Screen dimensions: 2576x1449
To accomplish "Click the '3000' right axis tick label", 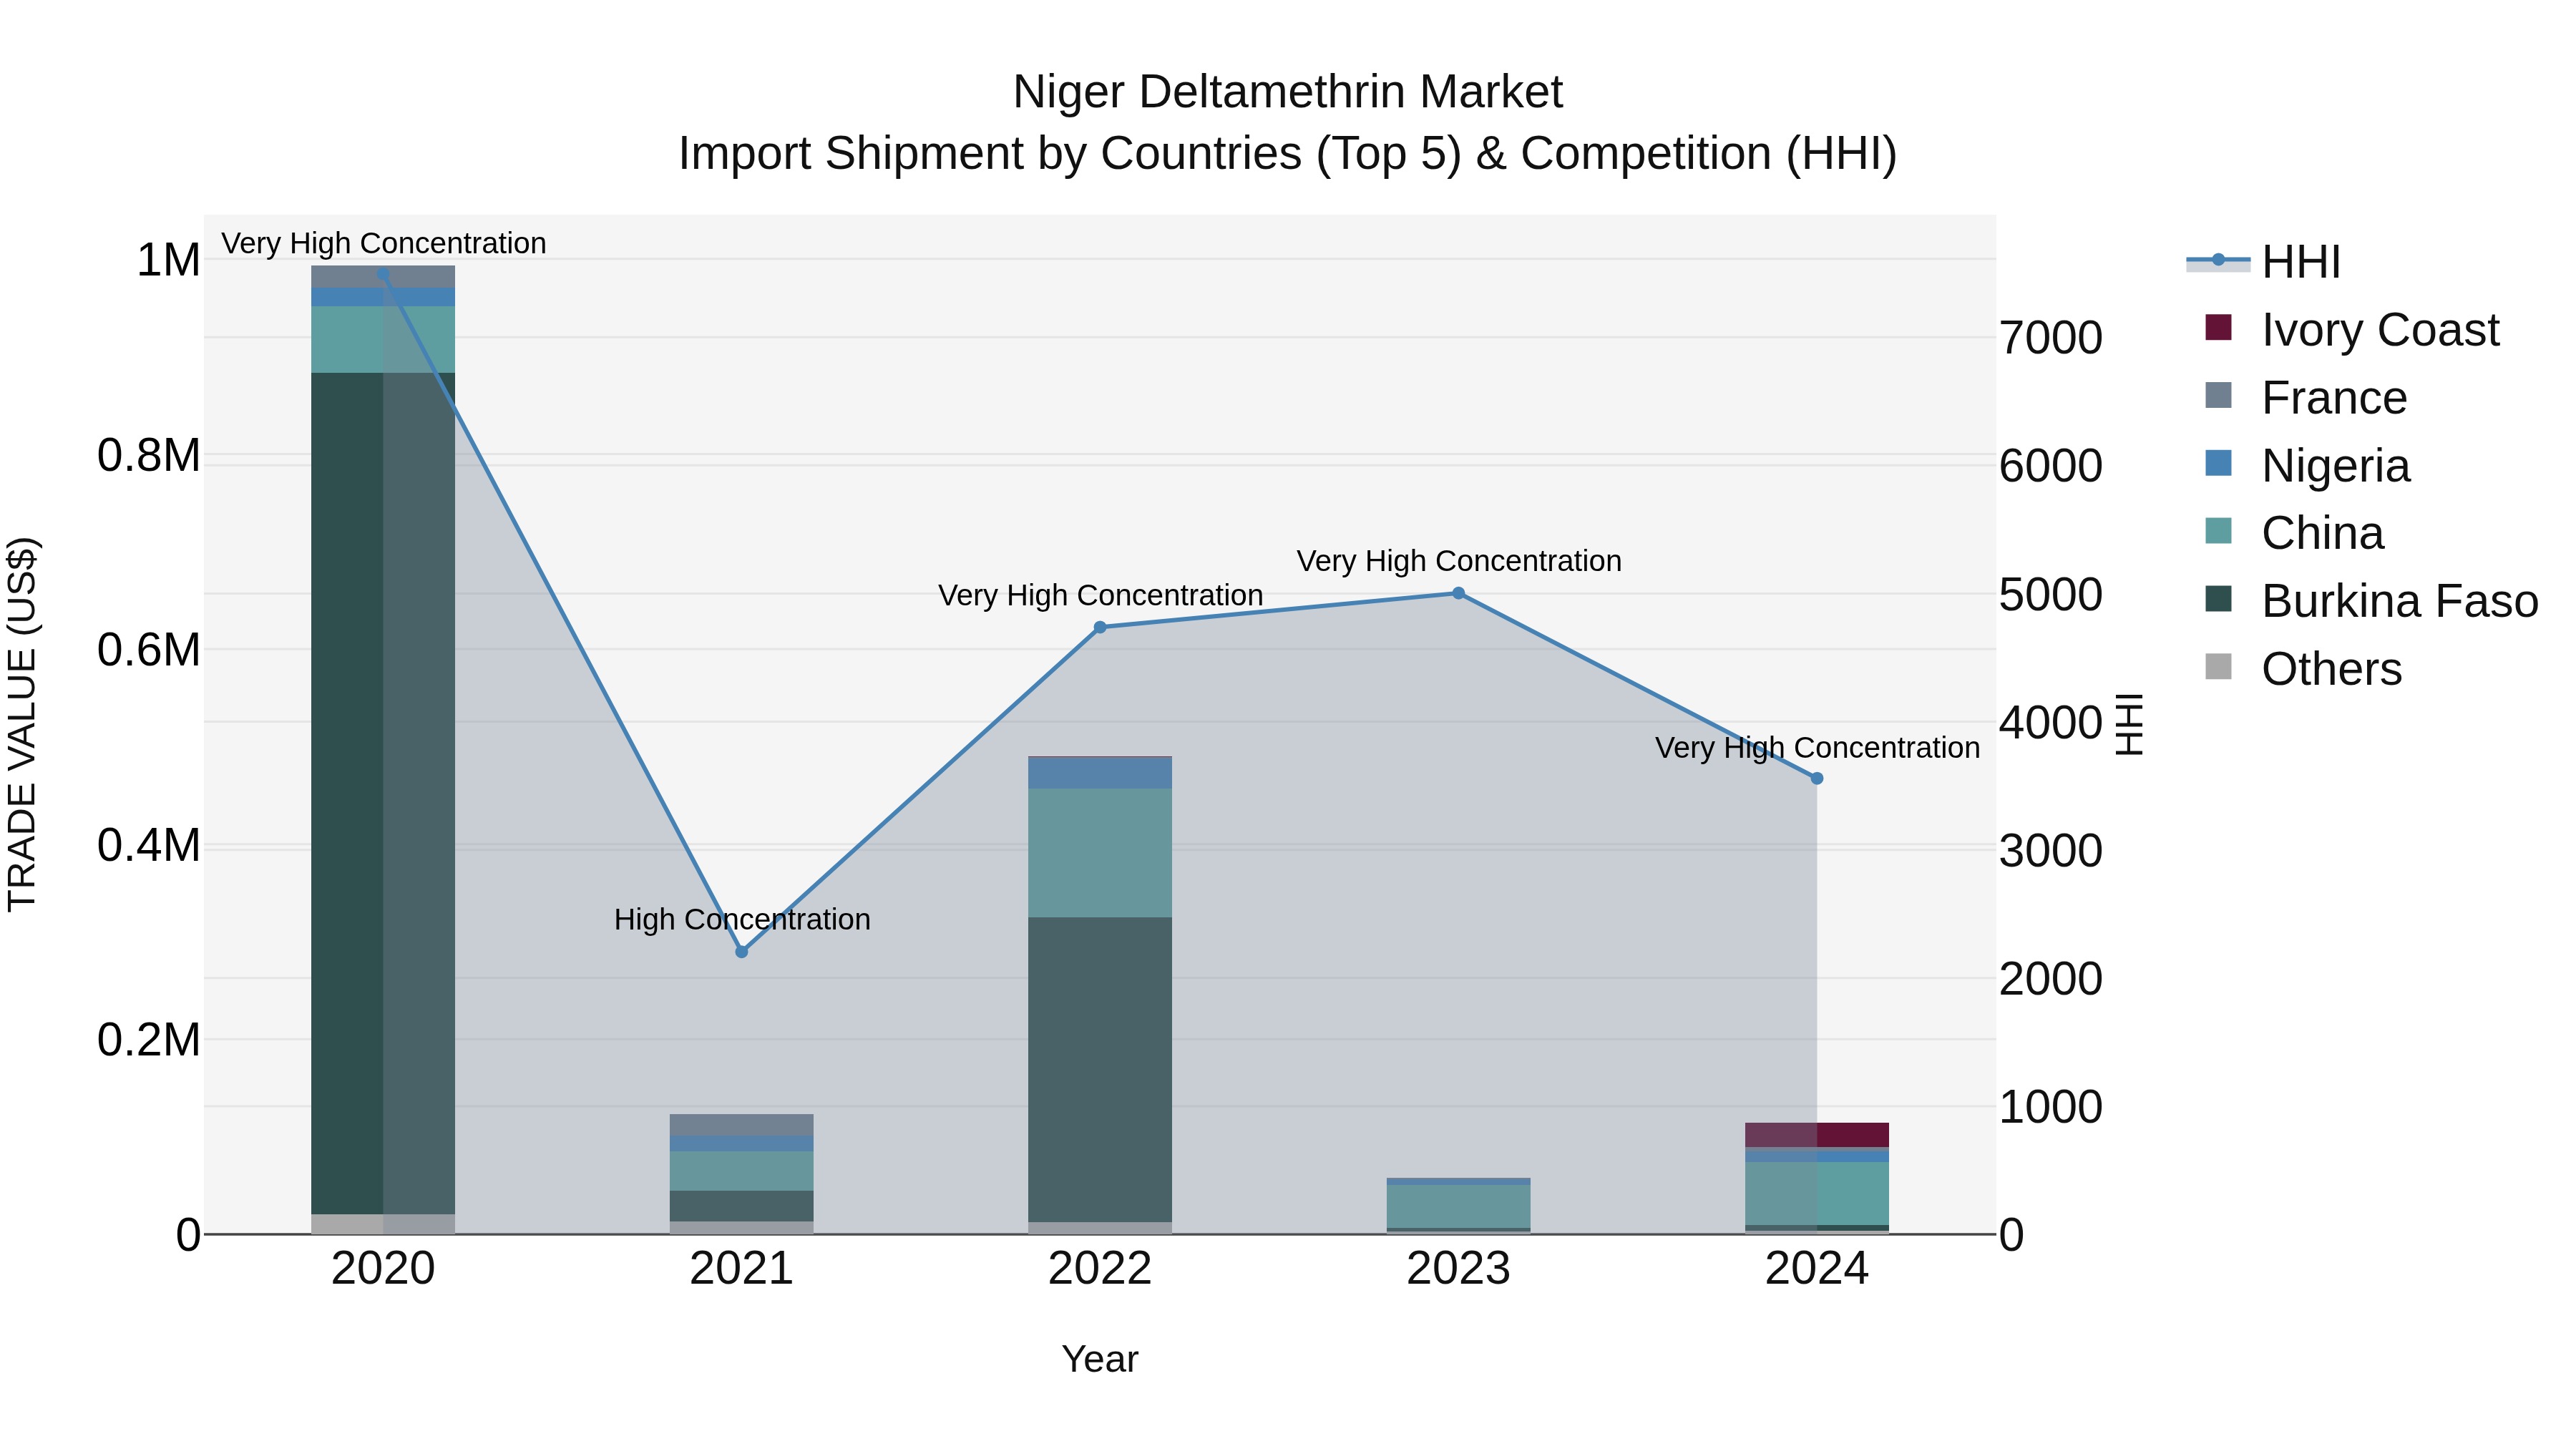I will [x=2051, y=851].
